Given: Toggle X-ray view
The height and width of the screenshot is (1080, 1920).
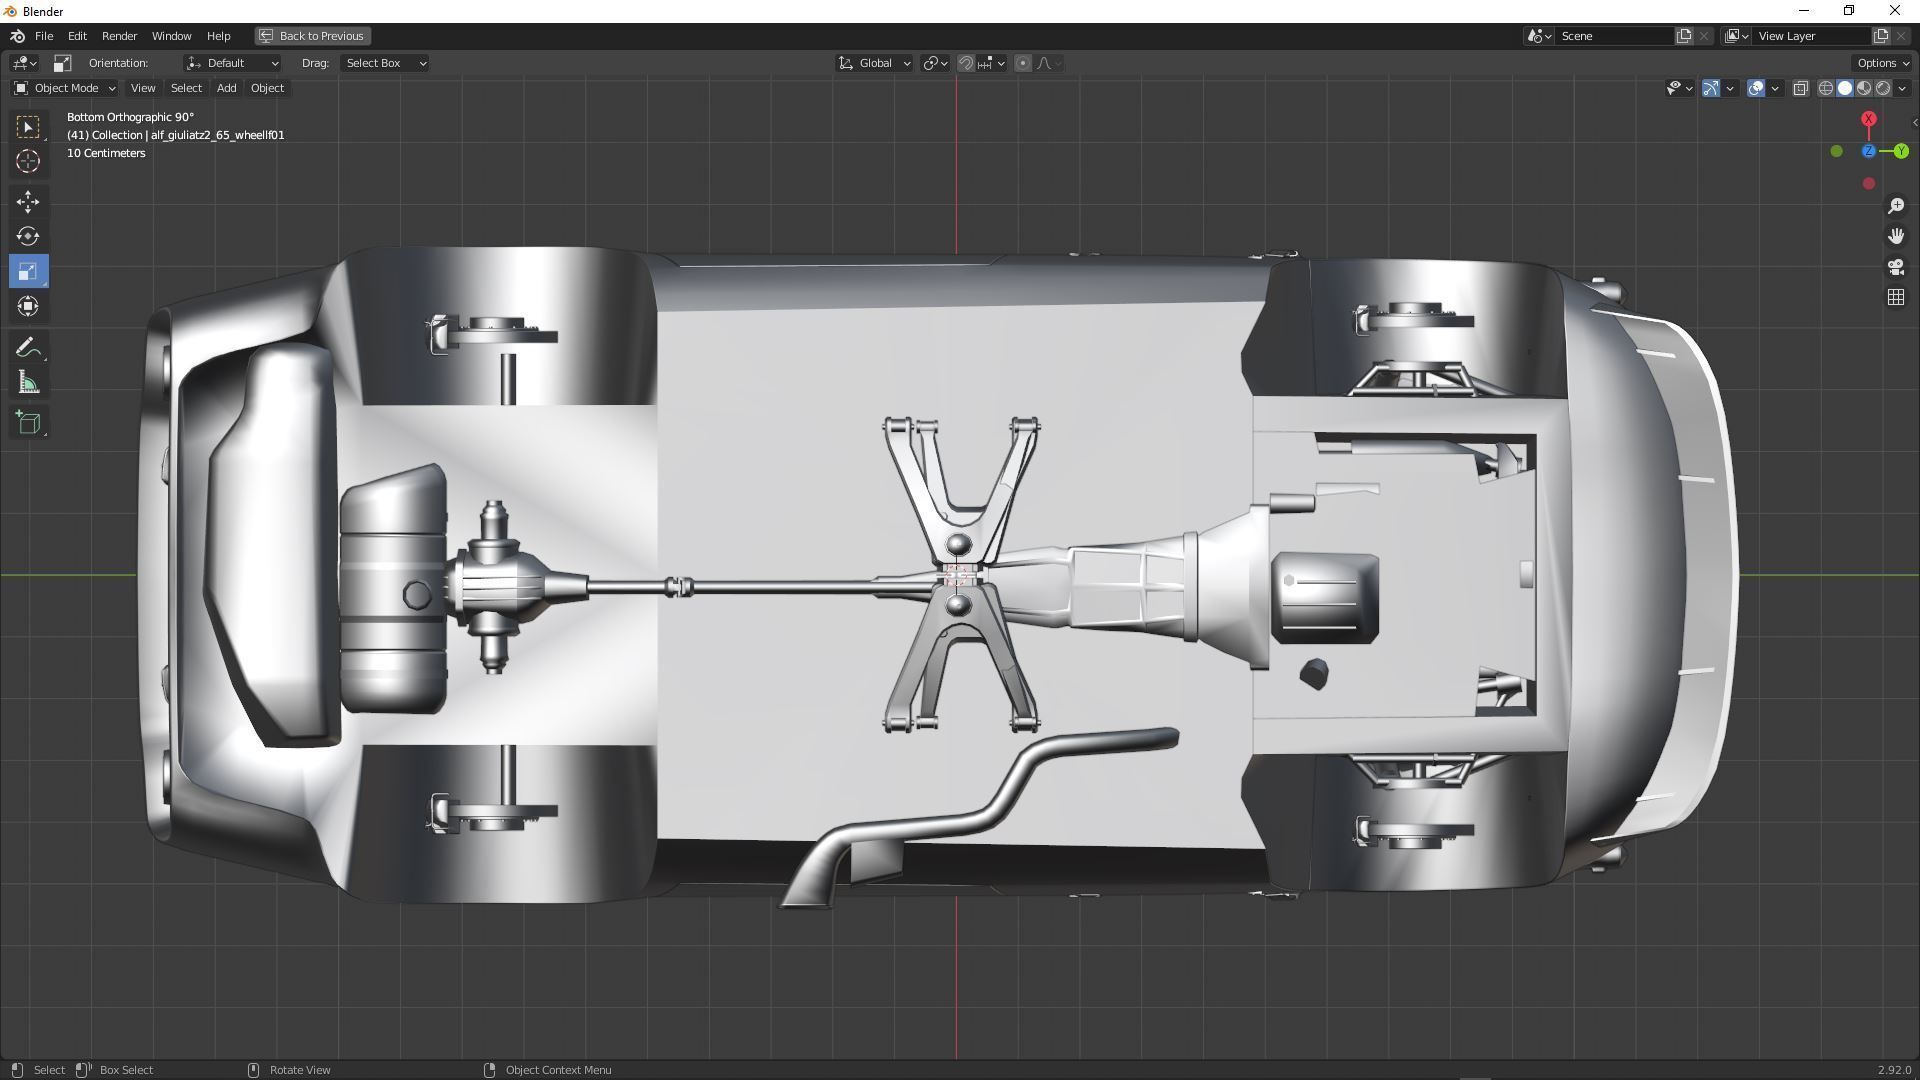Looking at the screenshot, I should coord(1800,88).
